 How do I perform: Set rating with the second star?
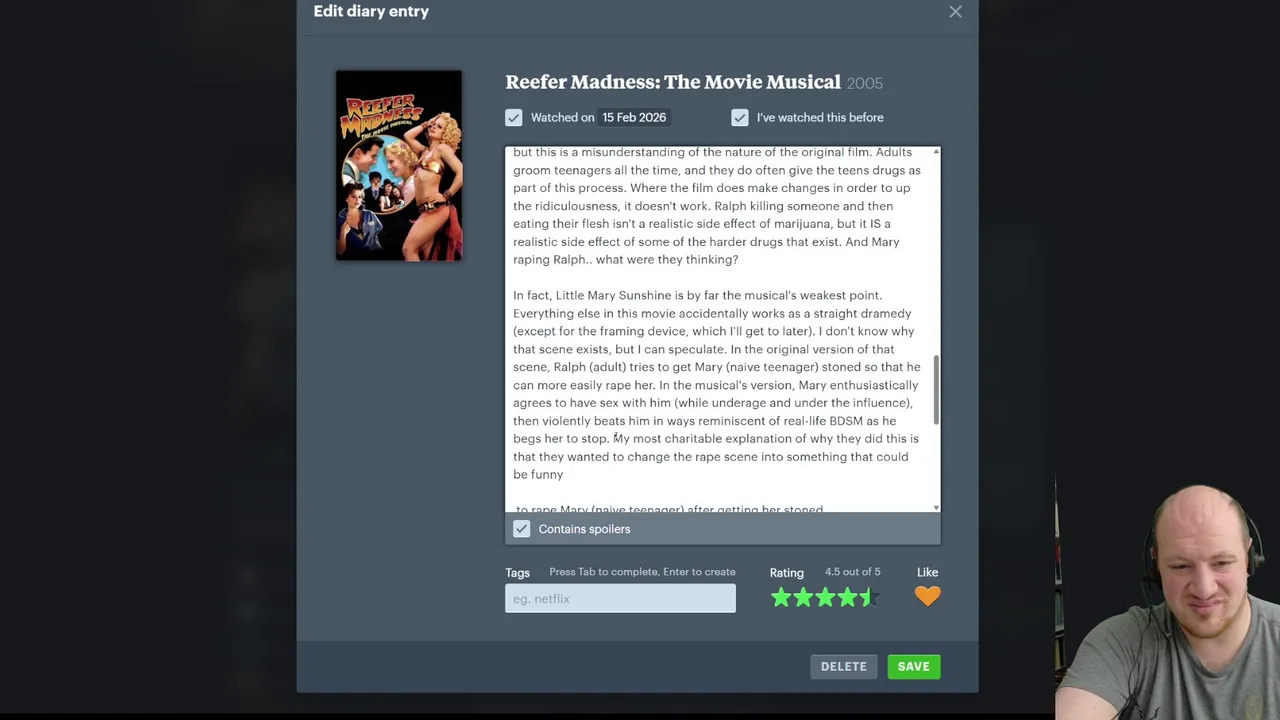click(803, 598)
